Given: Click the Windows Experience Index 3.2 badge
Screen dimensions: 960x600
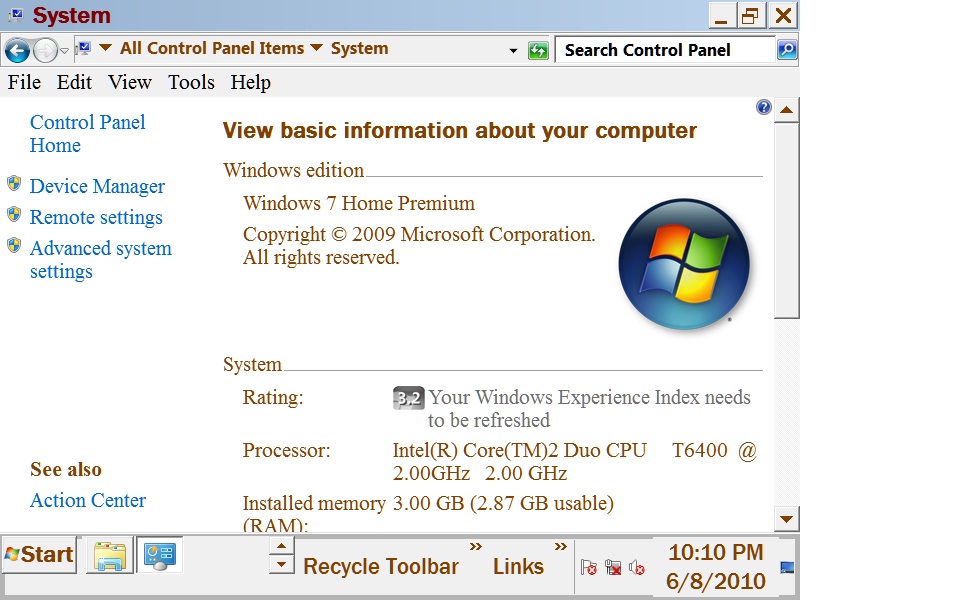Looking at the screenshot, I should (x=408, y=398).
